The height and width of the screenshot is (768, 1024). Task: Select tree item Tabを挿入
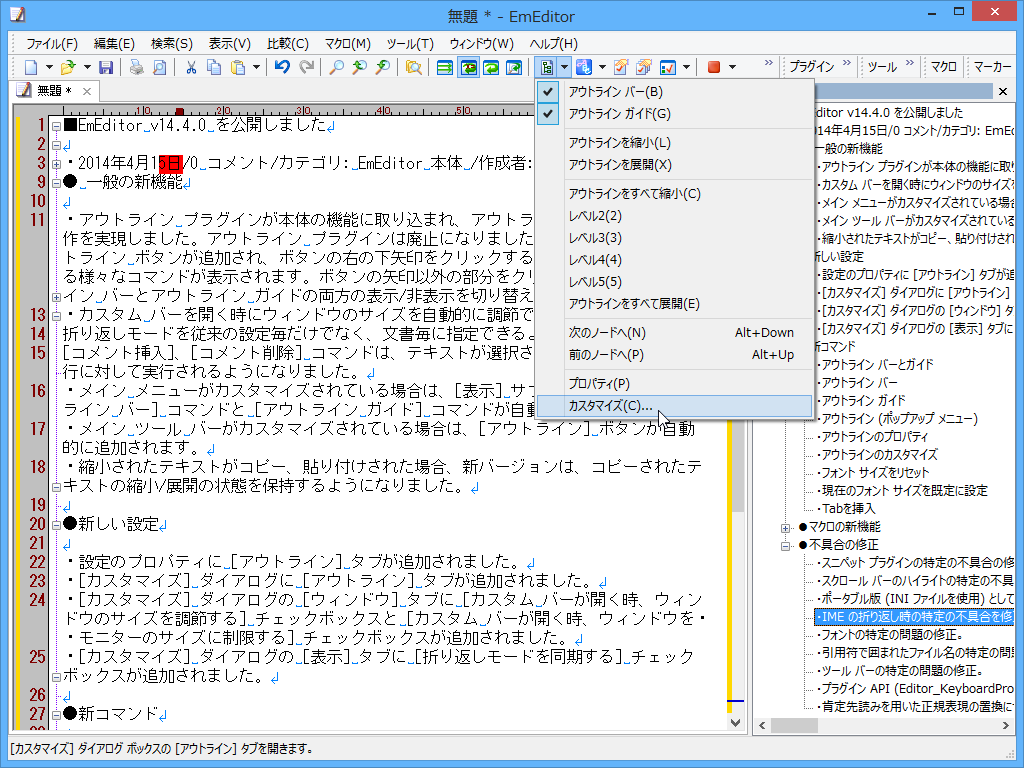coord(848,509)
